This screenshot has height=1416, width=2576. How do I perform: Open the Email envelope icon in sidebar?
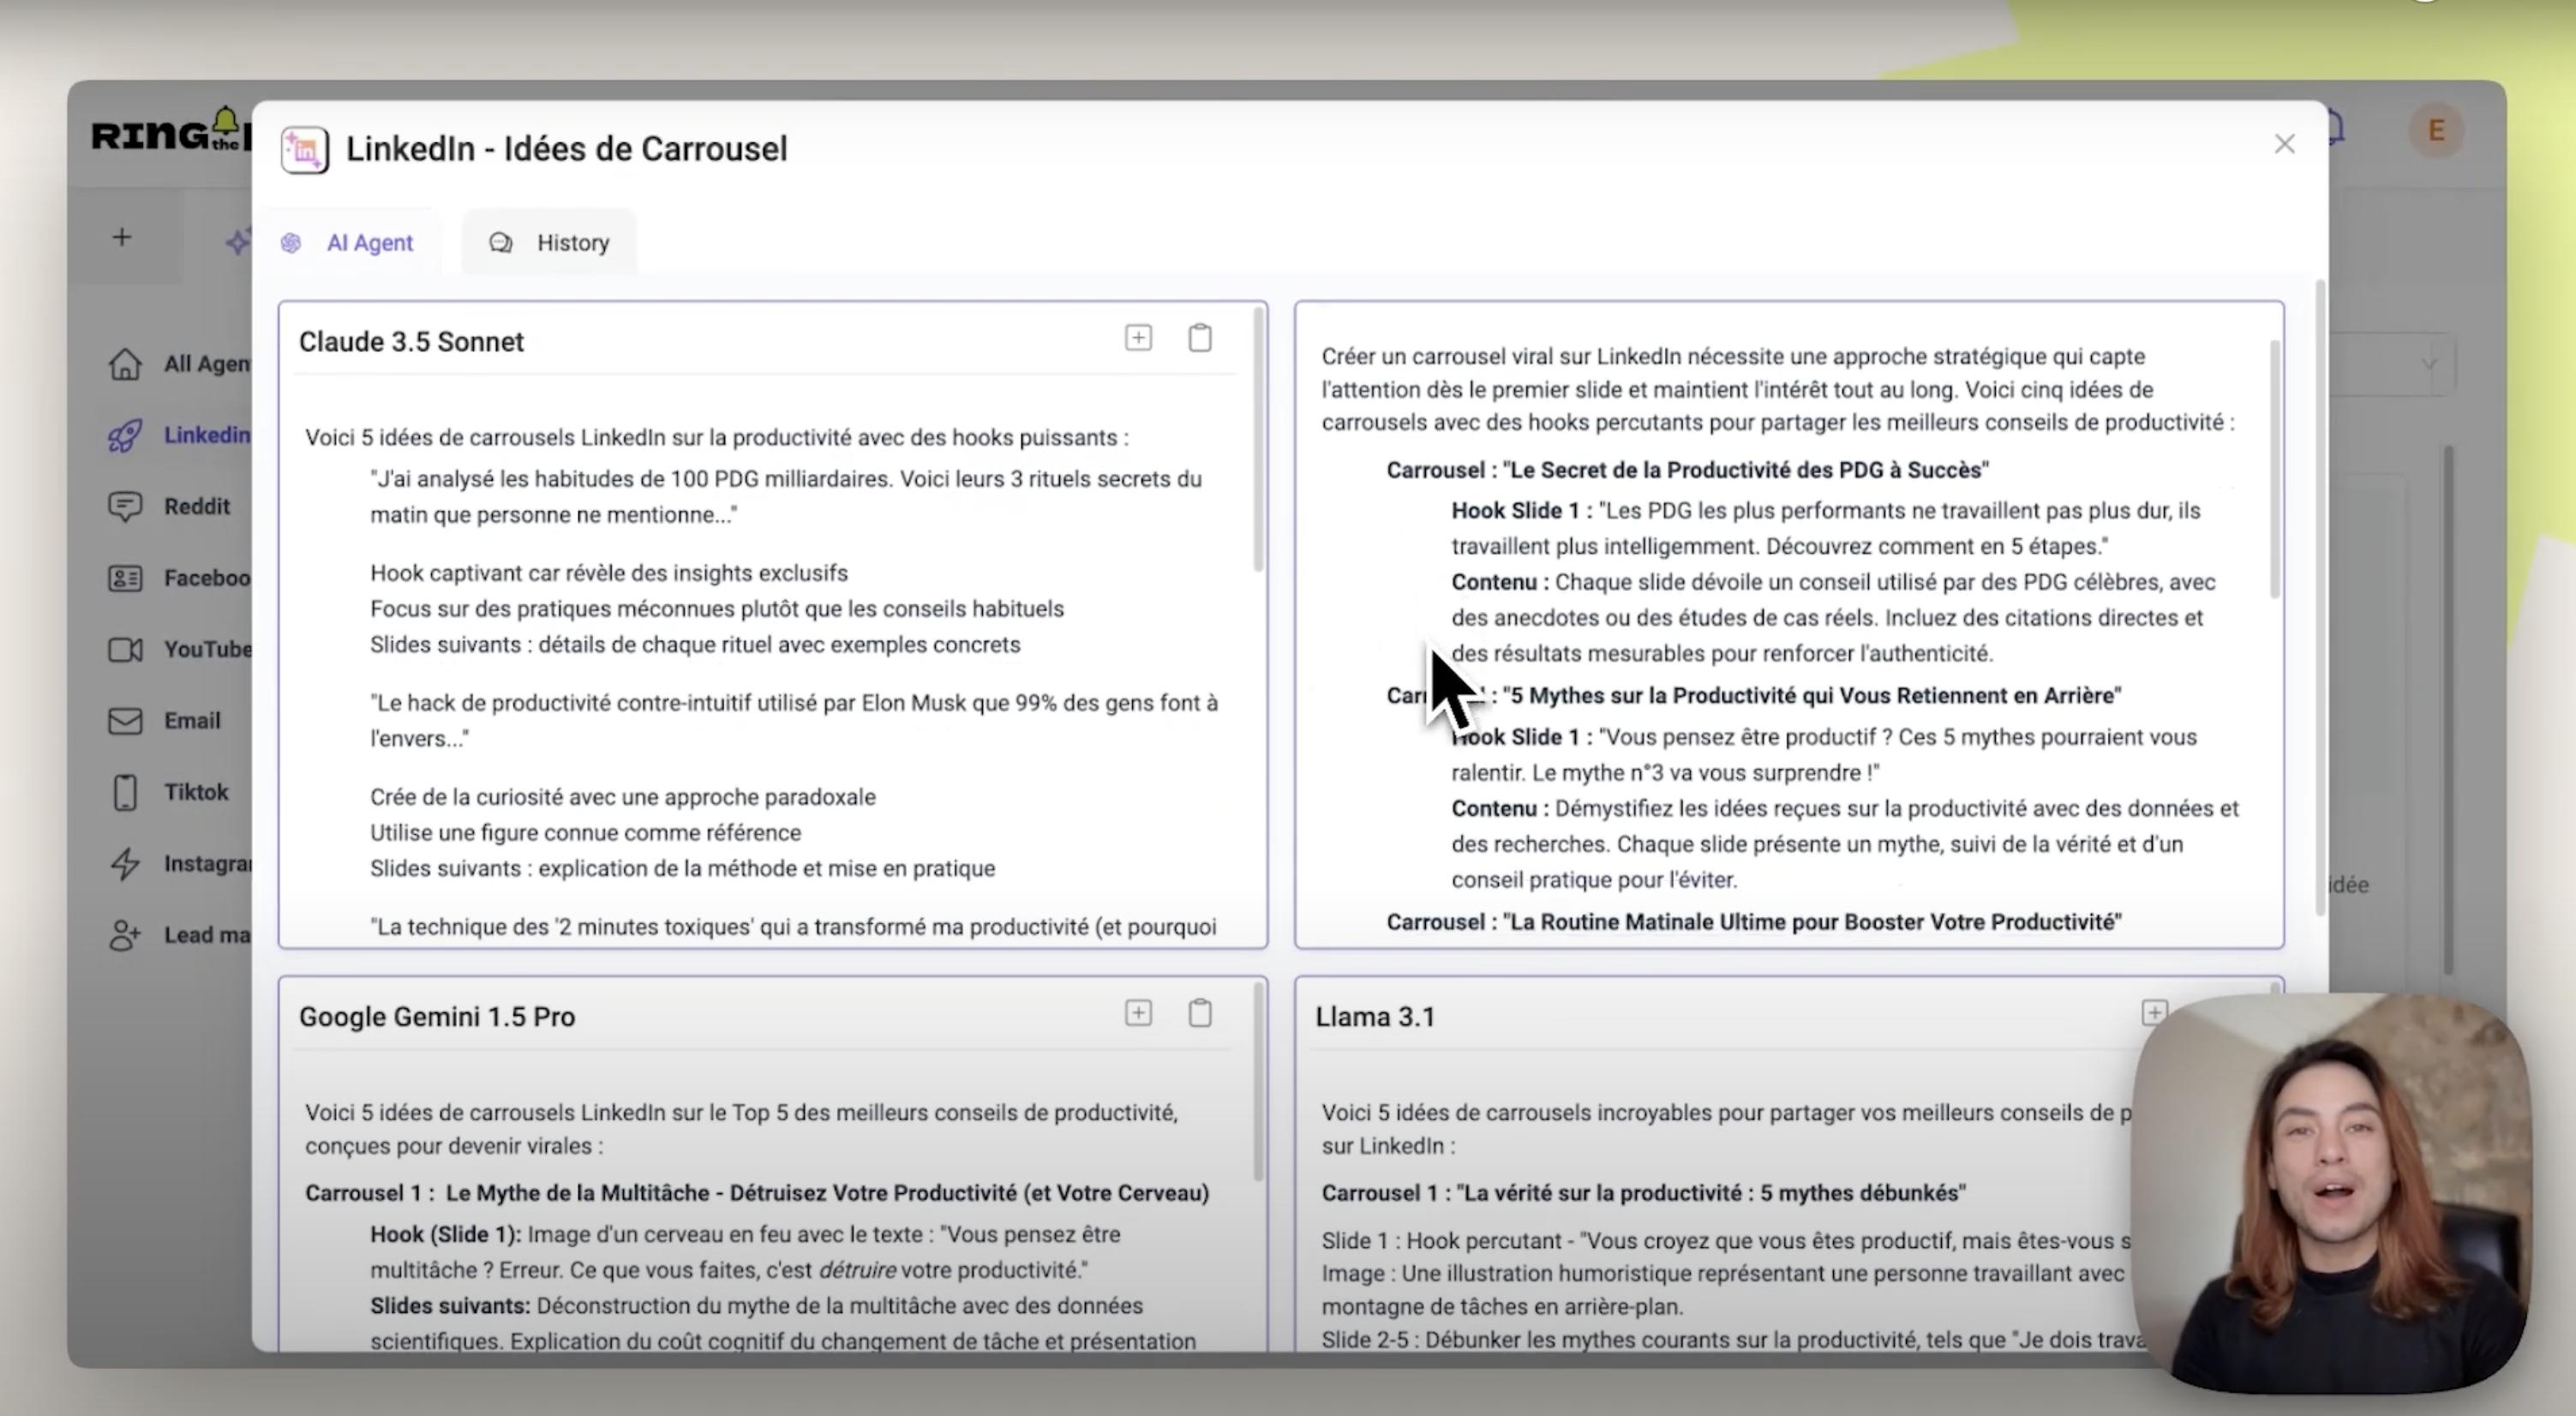coord(125,721)
